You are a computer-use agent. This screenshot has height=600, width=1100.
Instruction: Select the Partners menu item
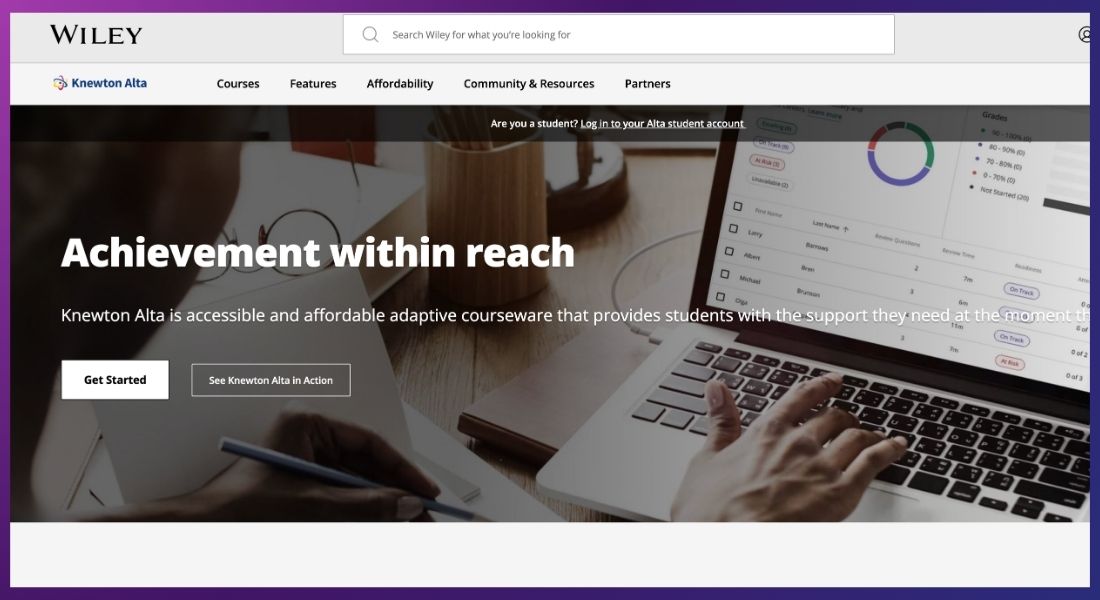[648, 84]
